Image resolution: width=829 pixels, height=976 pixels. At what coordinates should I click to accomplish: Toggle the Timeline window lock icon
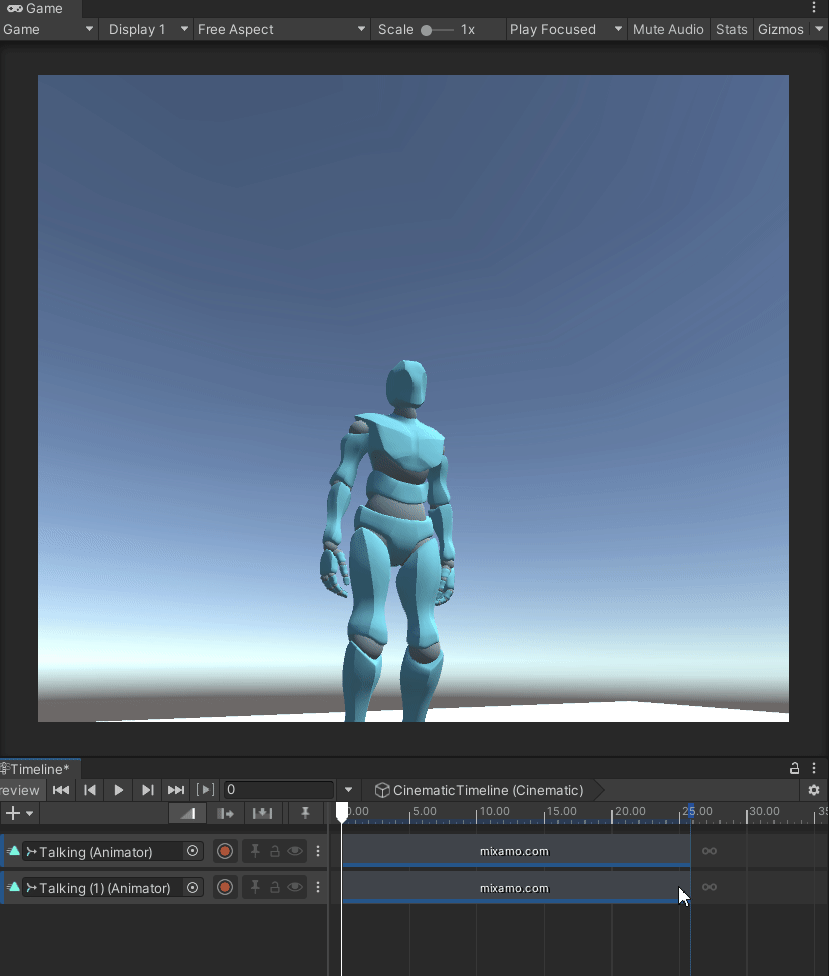coord(795,768)
